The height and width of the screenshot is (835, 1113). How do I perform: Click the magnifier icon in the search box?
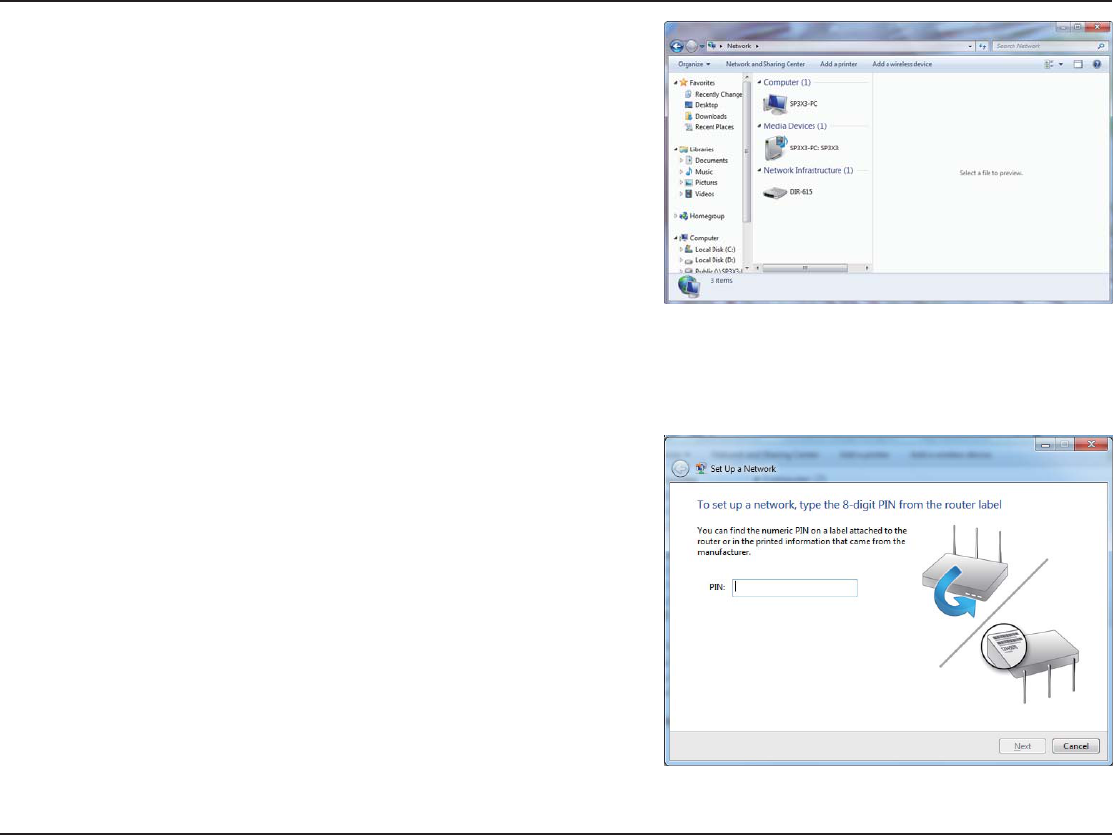pyautogui.click(x=1101, y=46)
